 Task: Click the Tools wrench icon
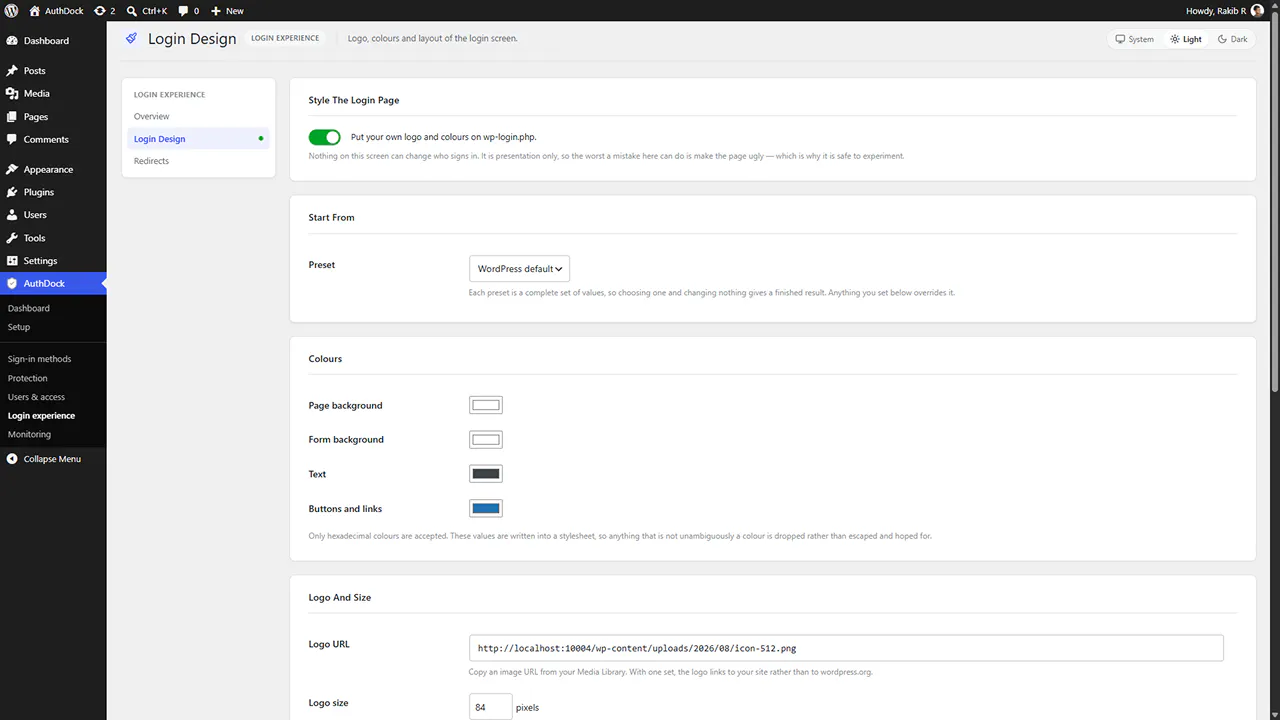click(12, 238)
